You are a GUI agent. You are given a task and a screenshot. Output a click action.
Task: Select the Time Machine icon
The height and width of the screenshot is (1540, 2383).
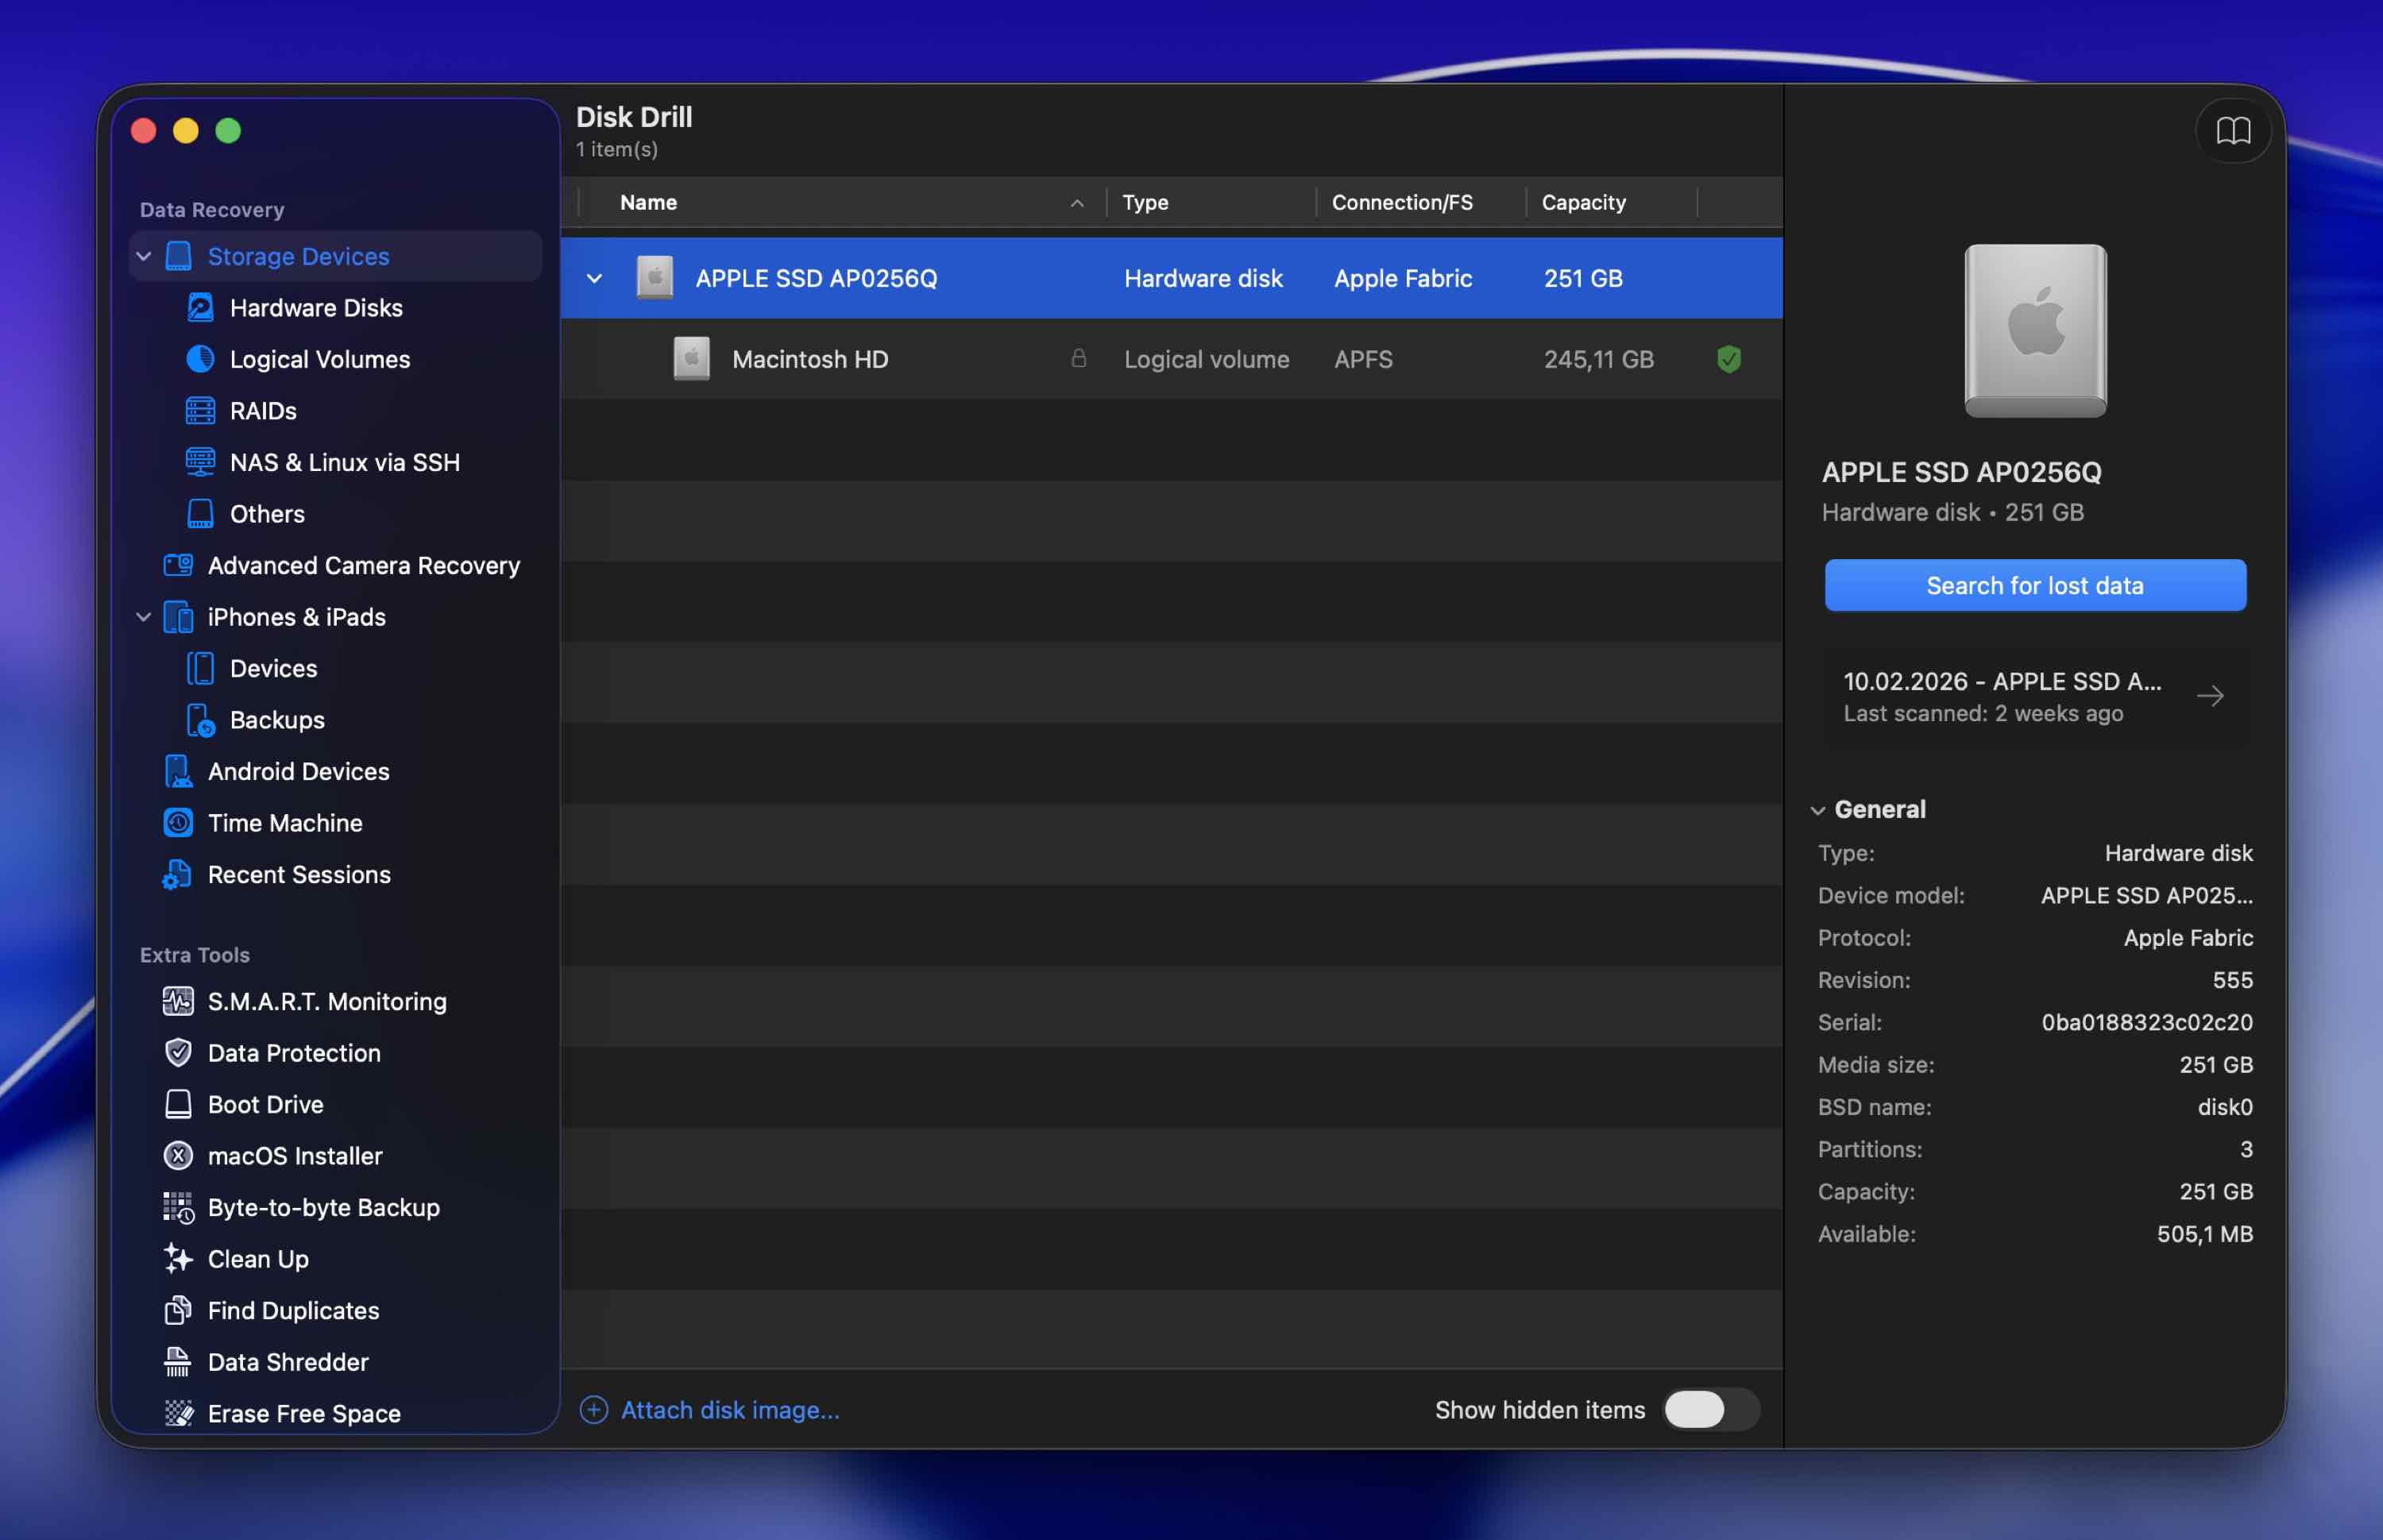[178, 823]
